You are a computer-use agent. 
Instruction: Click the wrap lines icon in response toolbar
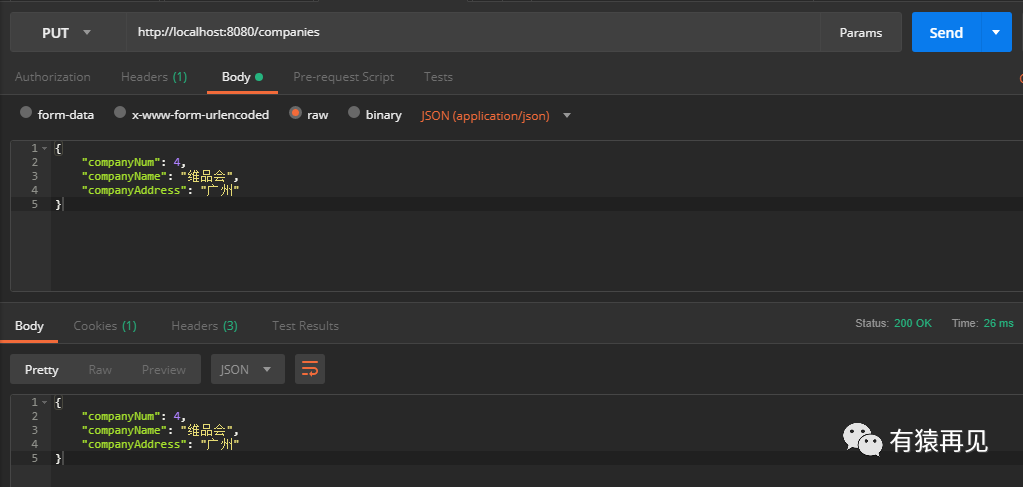tap(310, 369)
